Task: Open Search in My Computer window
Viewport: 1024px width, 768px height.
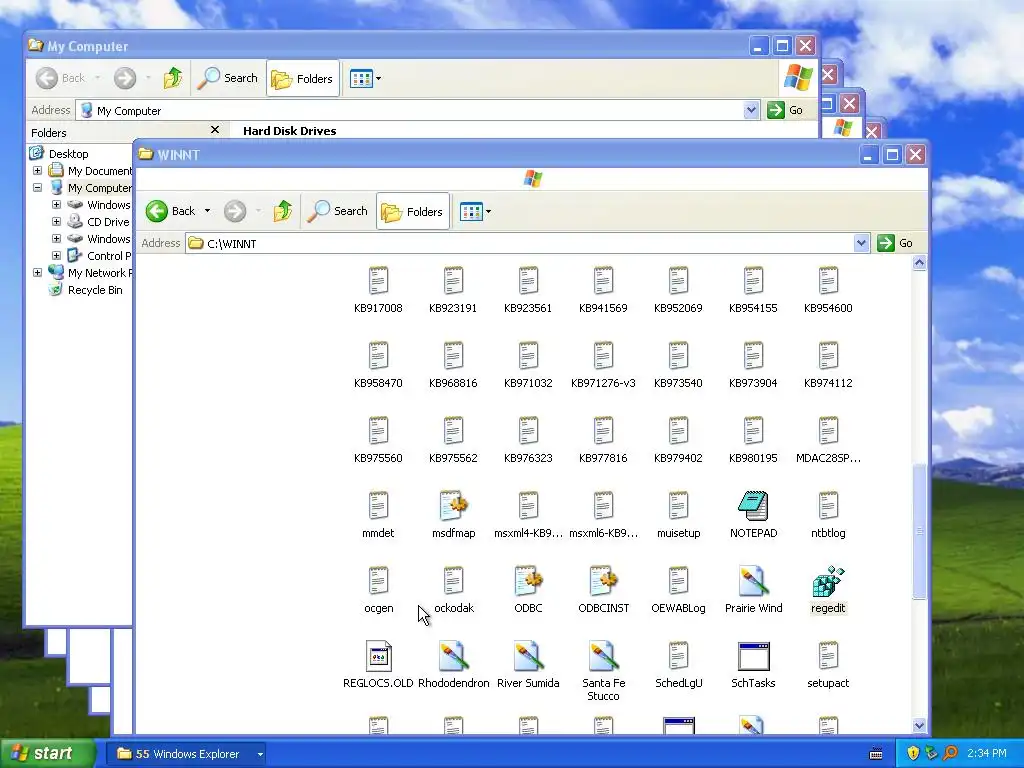Action: pyautogui.click(x=228, y=78)
